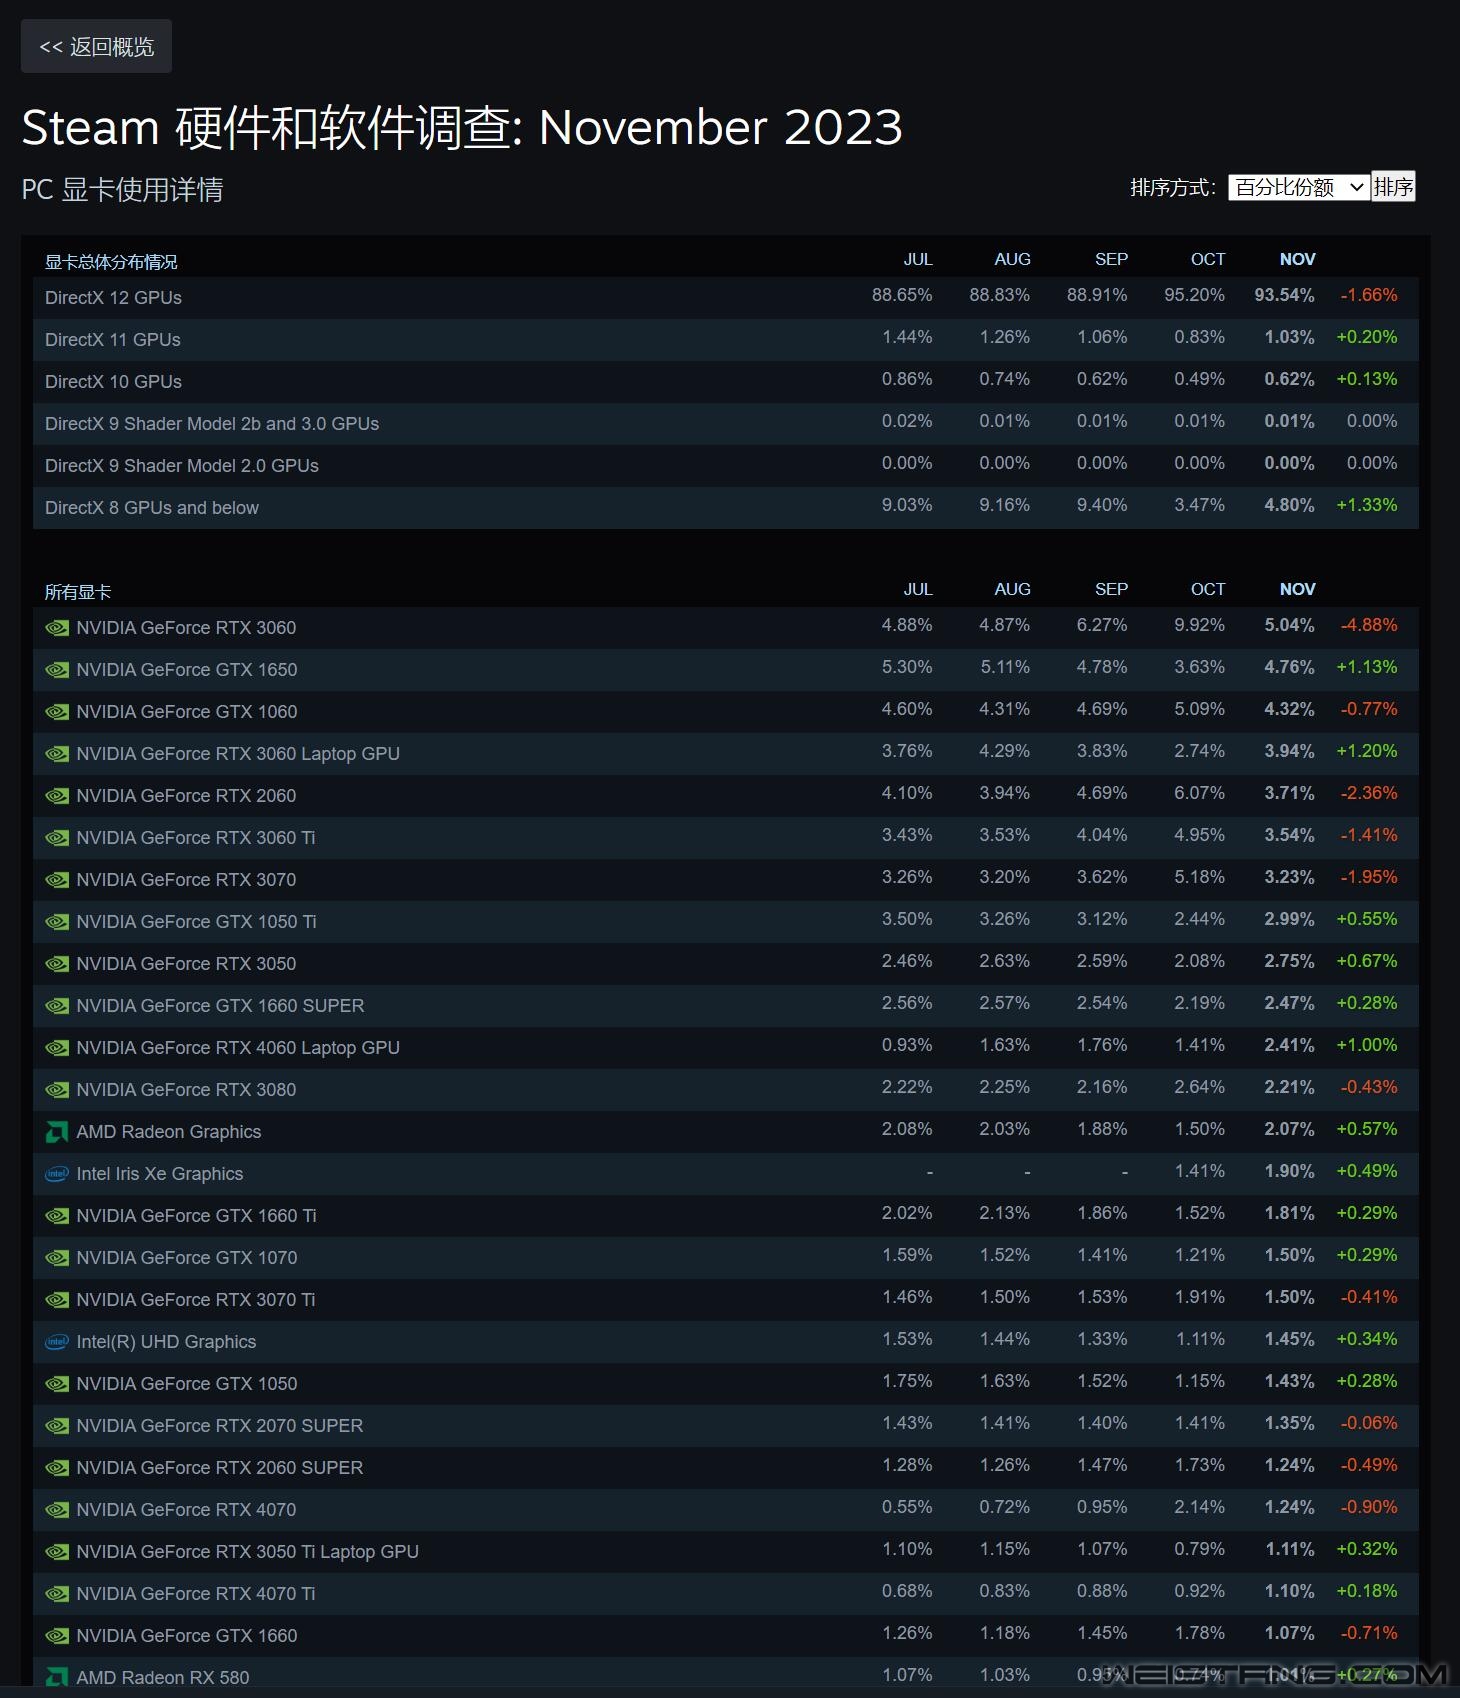Click the 5.04% NOV value for RTX 3060
1460x1698 pixels.
coord(1289,625)
